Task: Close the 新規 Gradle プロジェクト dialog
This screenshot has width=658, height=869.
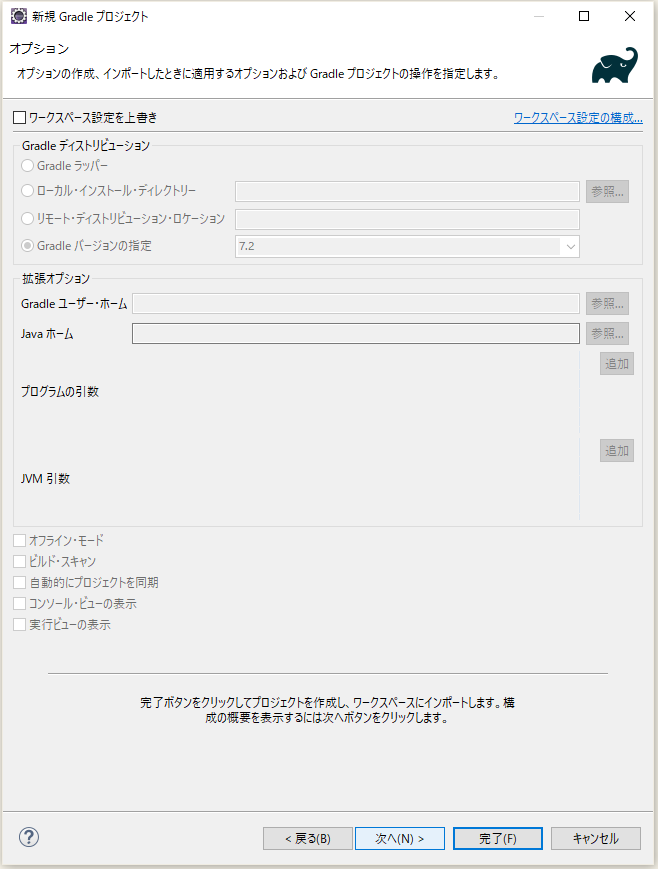Action: coord(630,16)
